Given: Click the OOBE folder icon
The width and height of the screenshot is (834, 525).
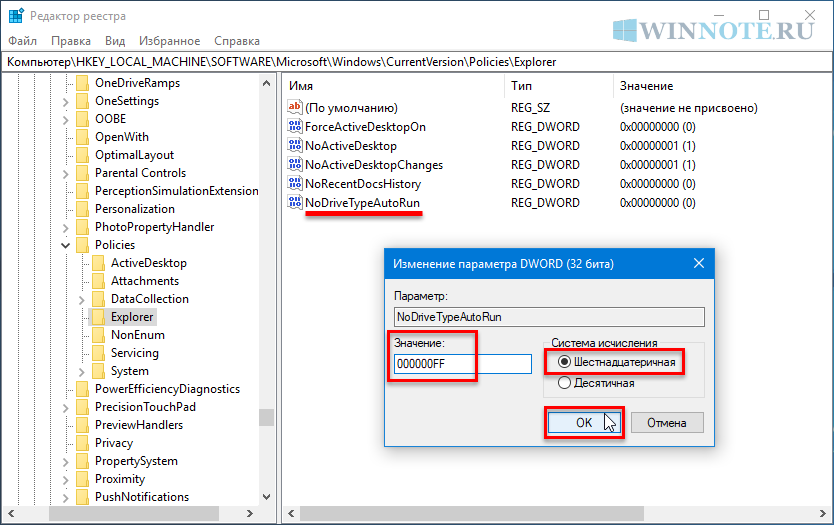Looking at the screenshot, I should 82,119.
